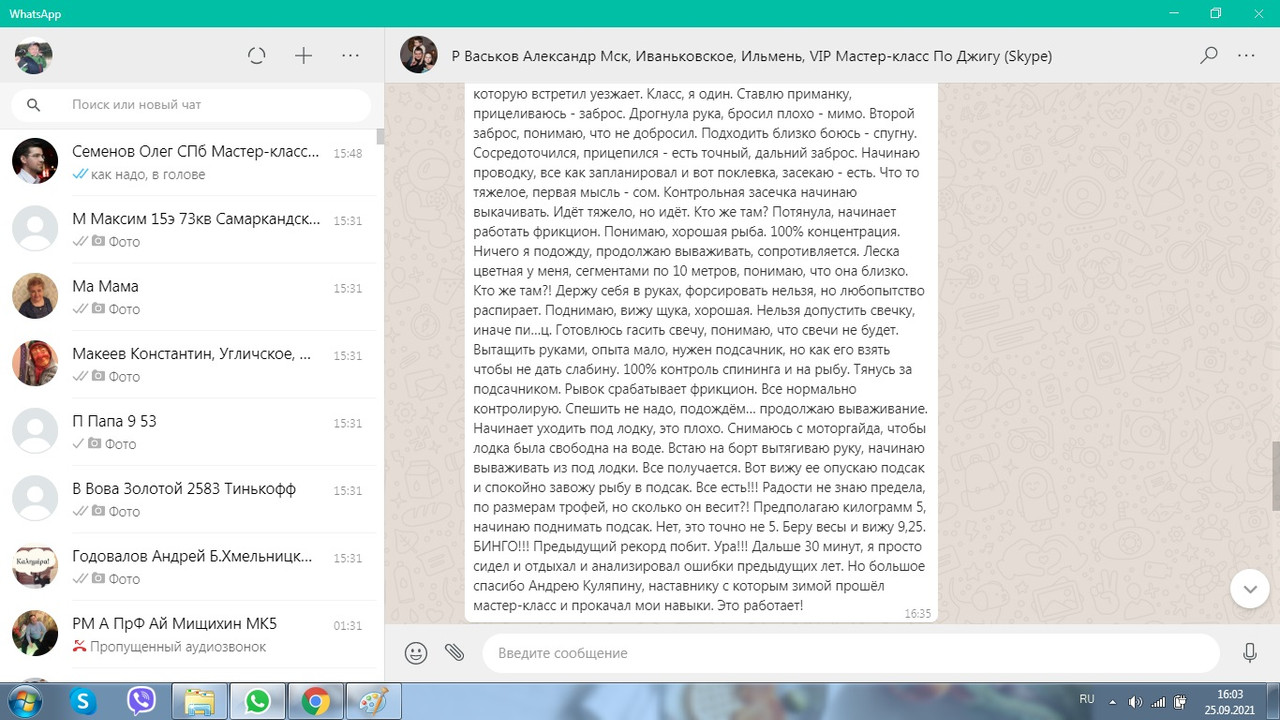Launch Skype from the taskbar

[x=83, y=702]
